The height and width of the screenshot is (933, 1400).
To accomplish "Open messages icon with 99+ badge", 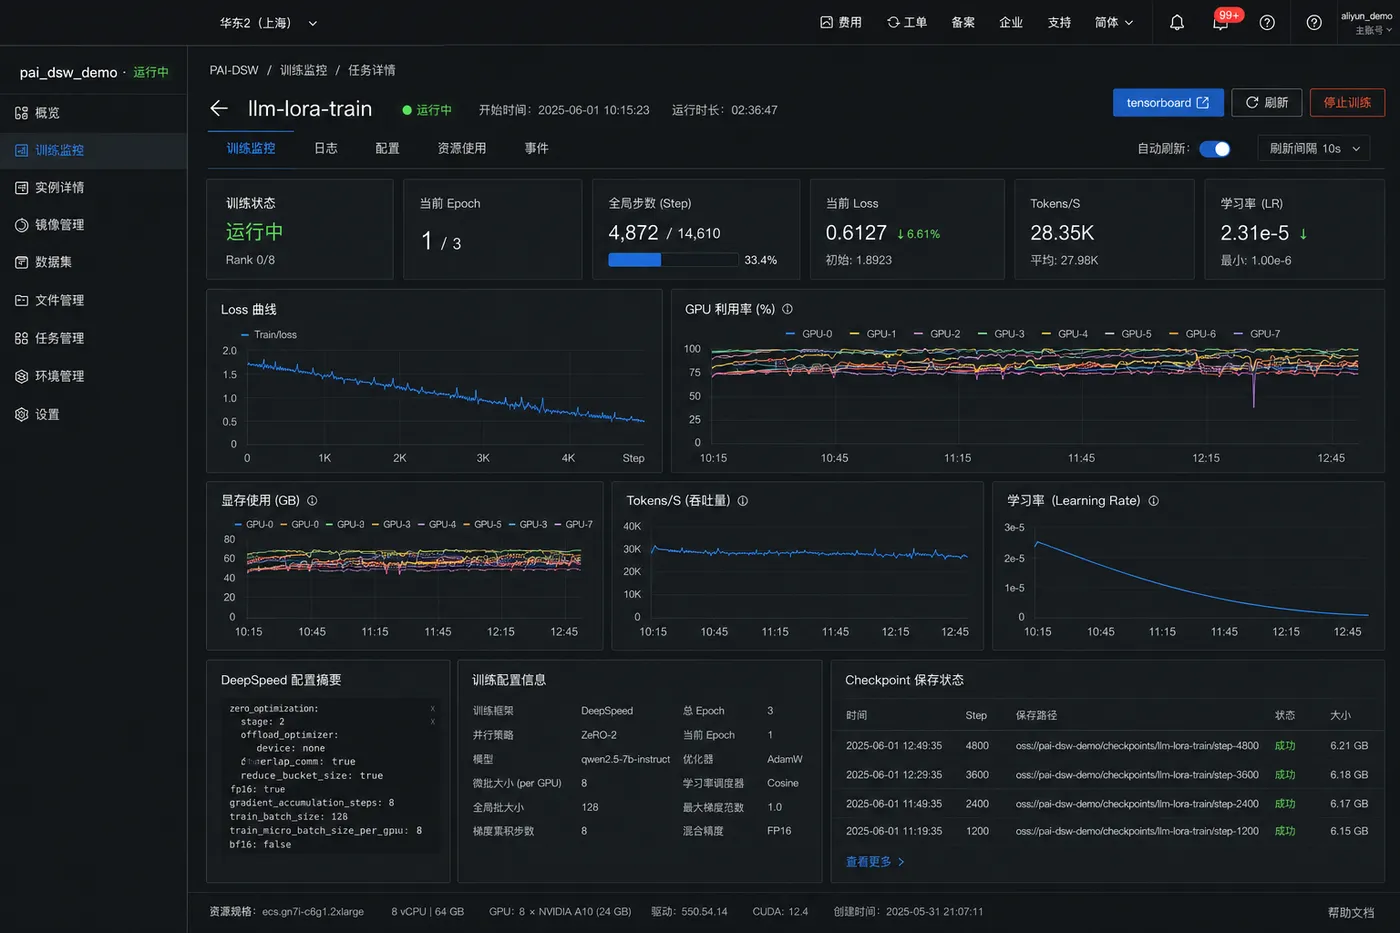I will click(1221, 22).
